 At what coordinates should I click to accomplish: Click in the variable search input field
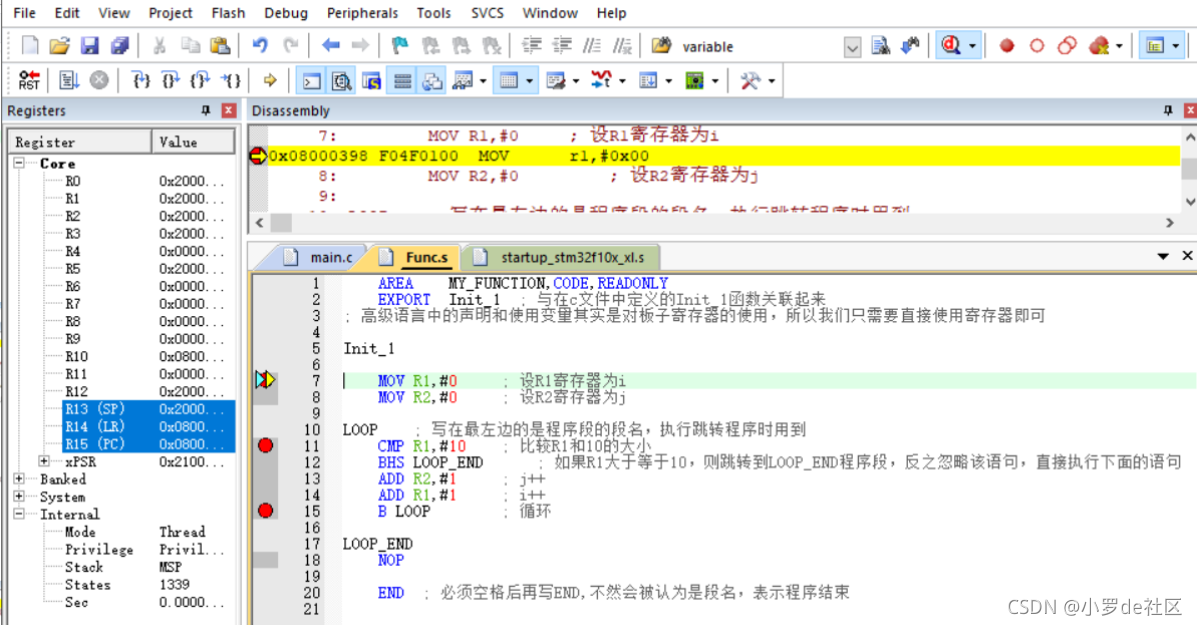tap(760, 47)
